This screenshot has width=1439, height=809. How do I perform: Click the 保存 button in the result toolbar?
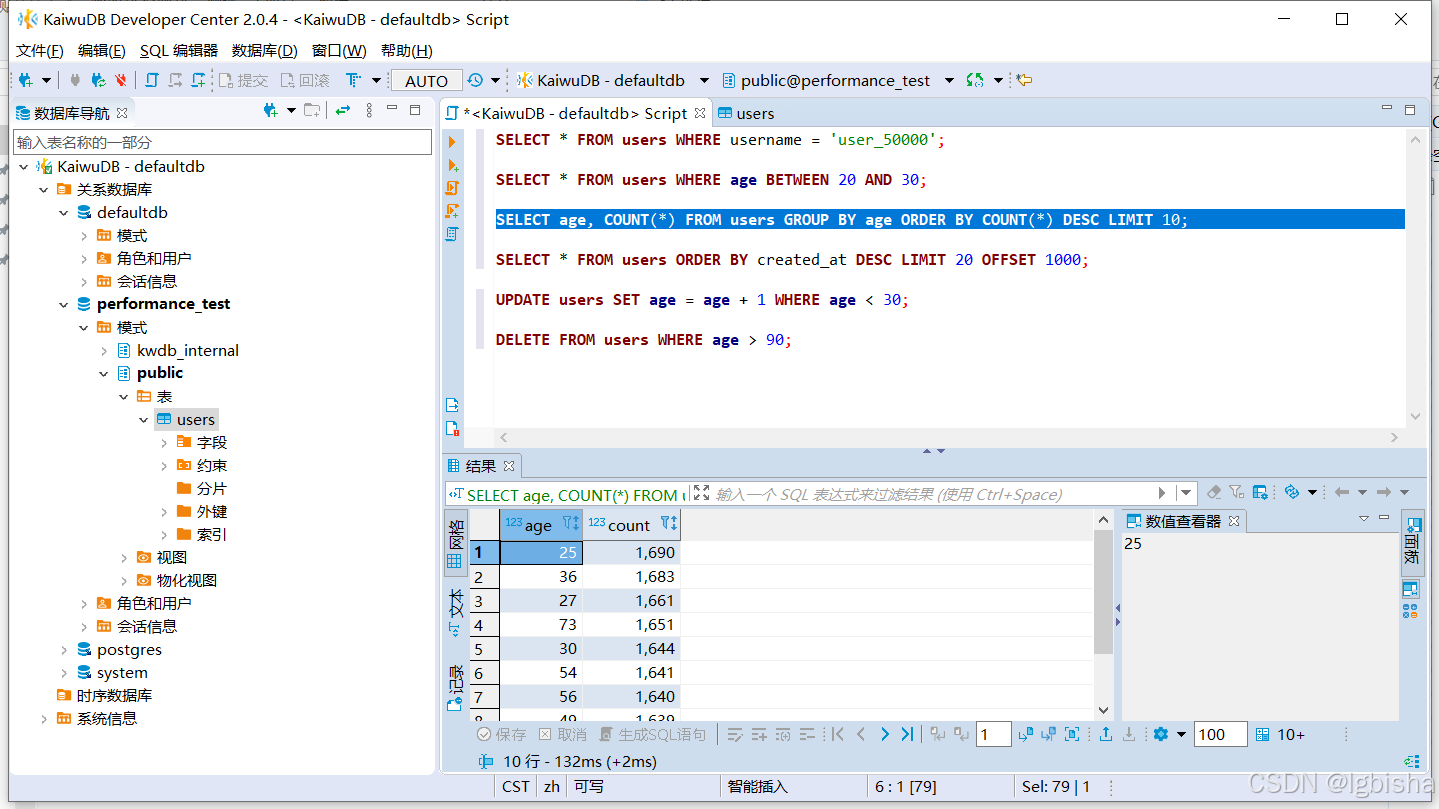coord(502,734)
